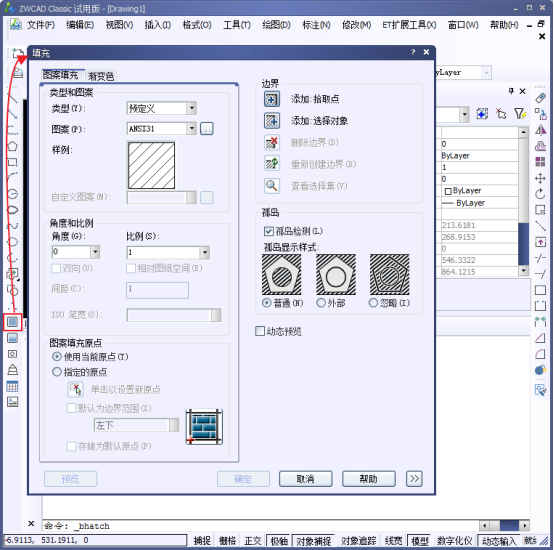This screenshot has height=550, width=554.
Task: Click the Move tool in right toolbar
Action: pyautogui.click(x=540, y=178)
